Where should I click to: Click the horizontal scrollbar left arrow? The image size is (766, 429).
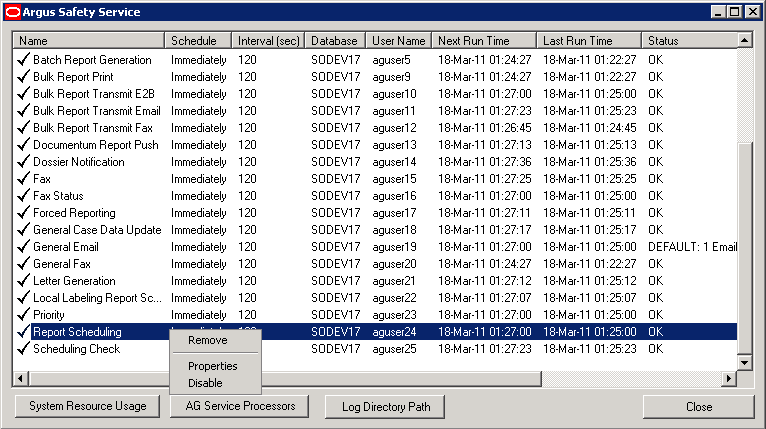click(21, 378)
